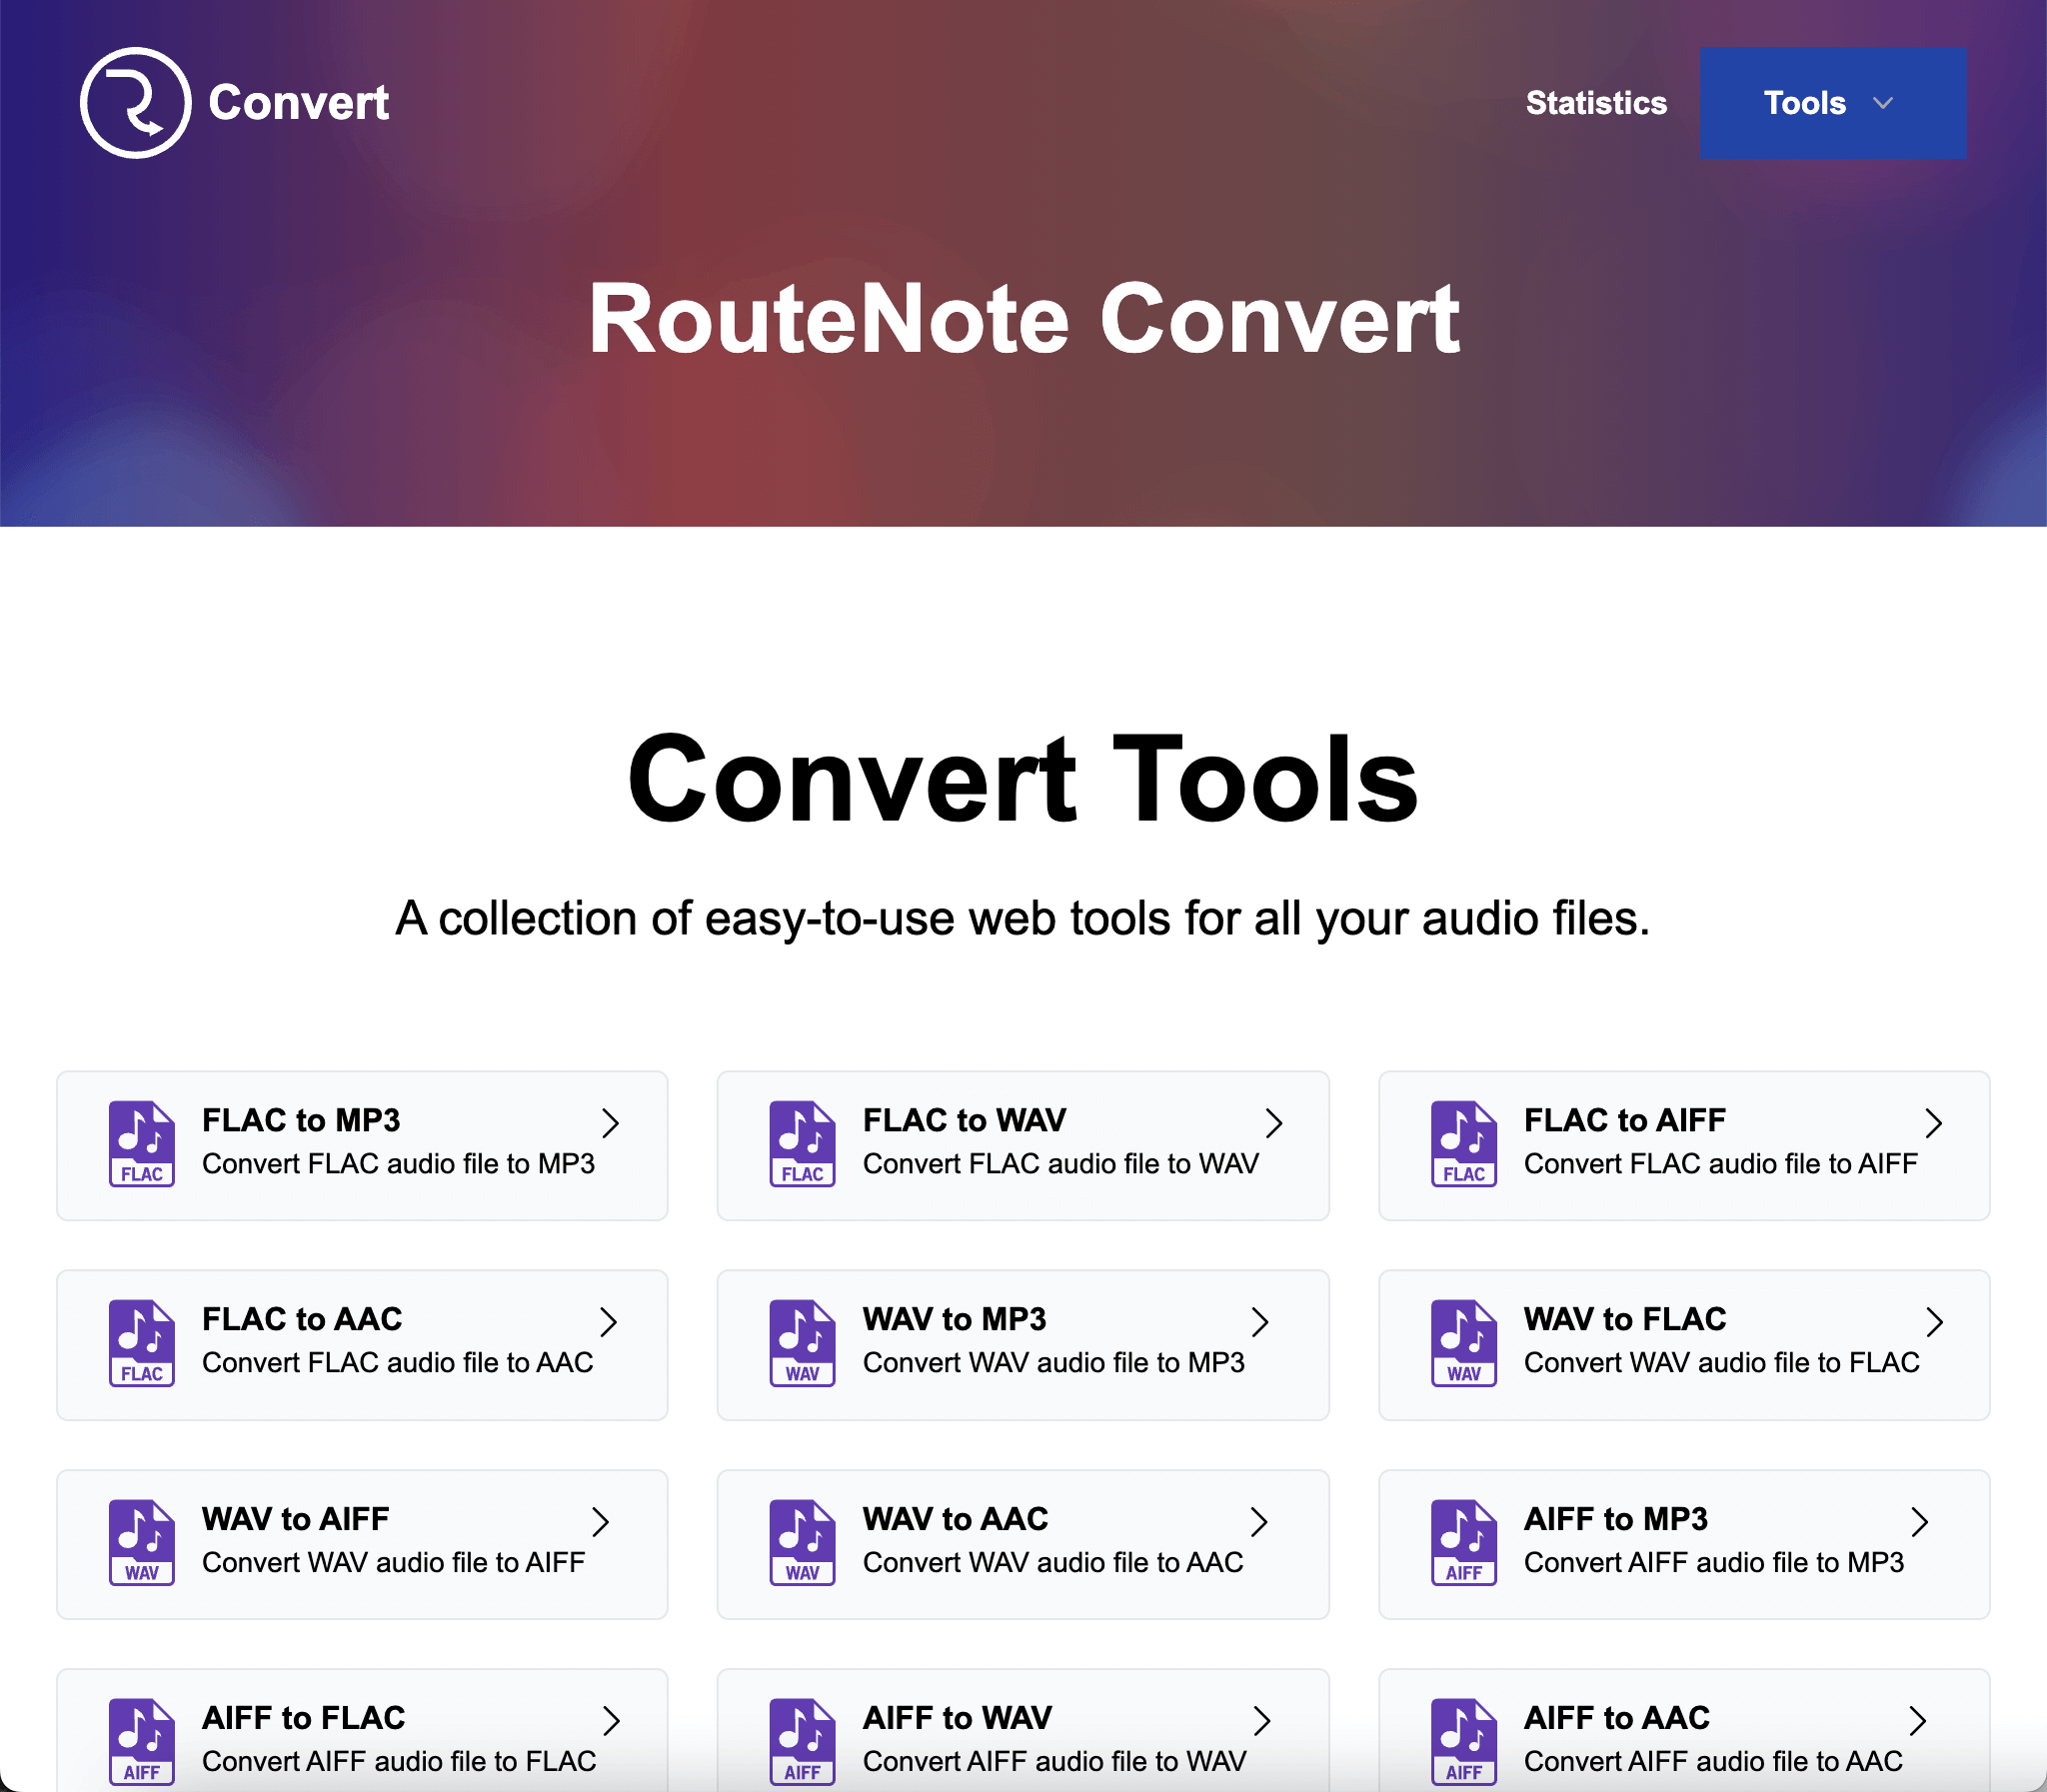Expand the Tools dropdown menu
Viewport: 2047px width, 1792px height.
pos(1832,103)
